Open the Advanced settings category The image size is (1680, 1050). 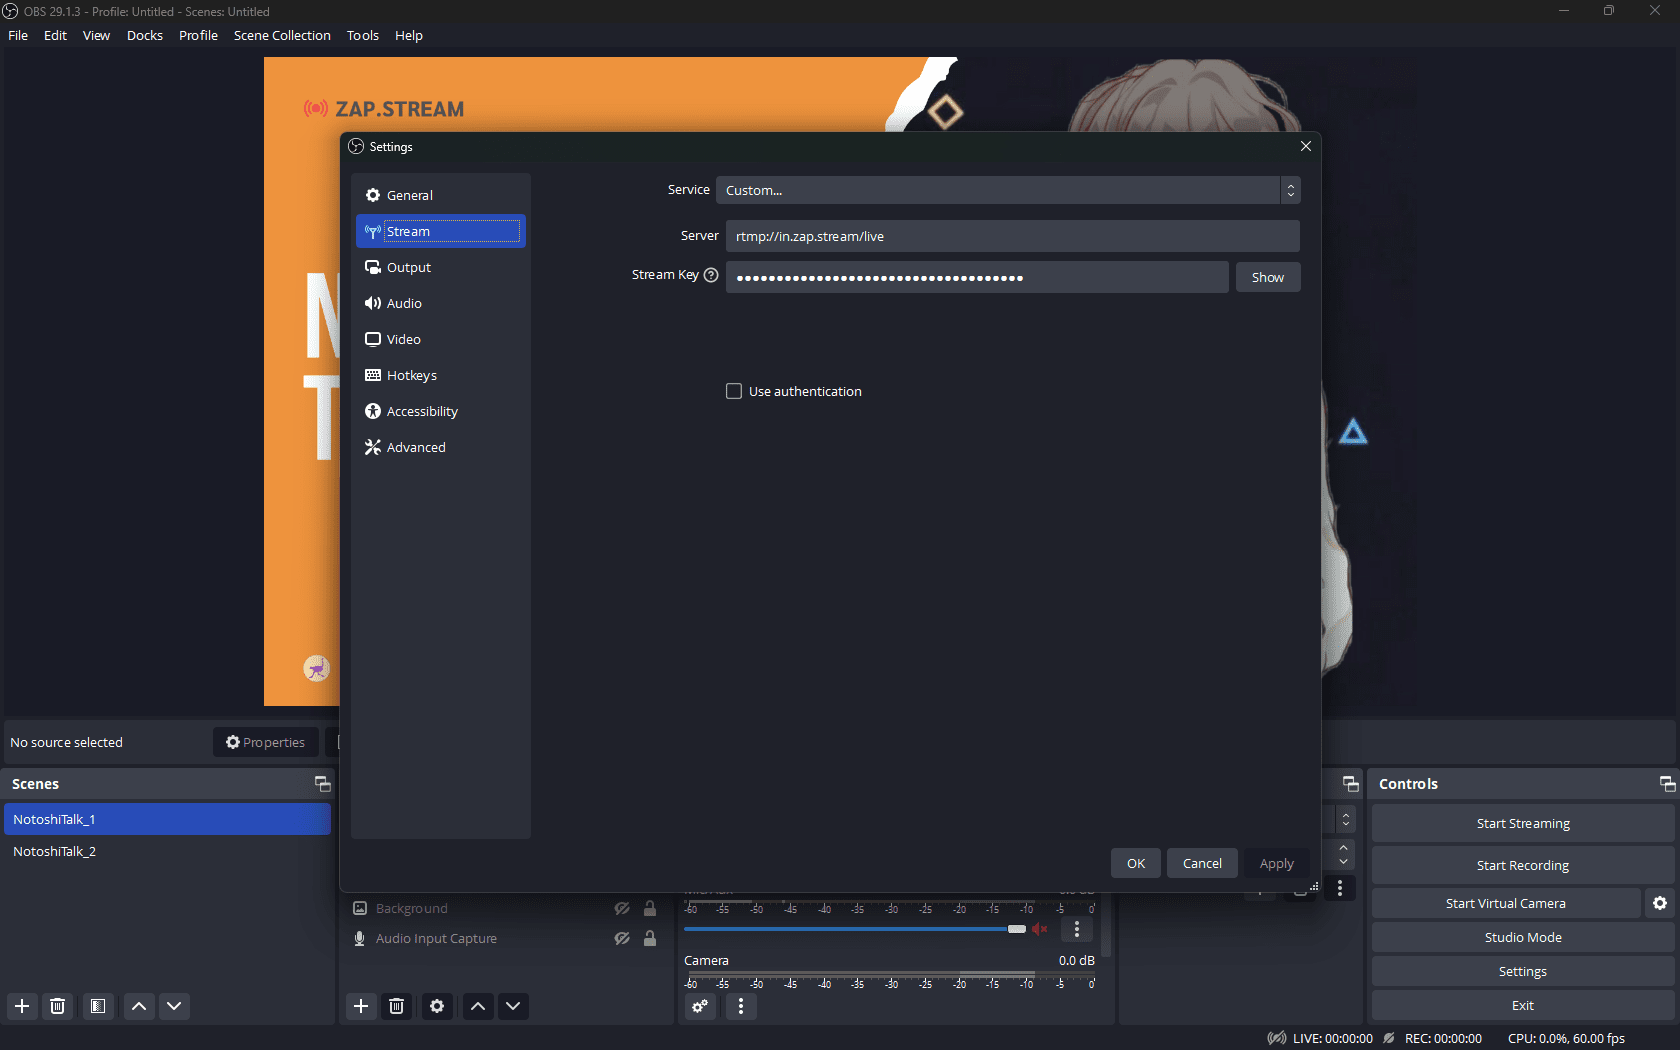[x=440, y=447]
